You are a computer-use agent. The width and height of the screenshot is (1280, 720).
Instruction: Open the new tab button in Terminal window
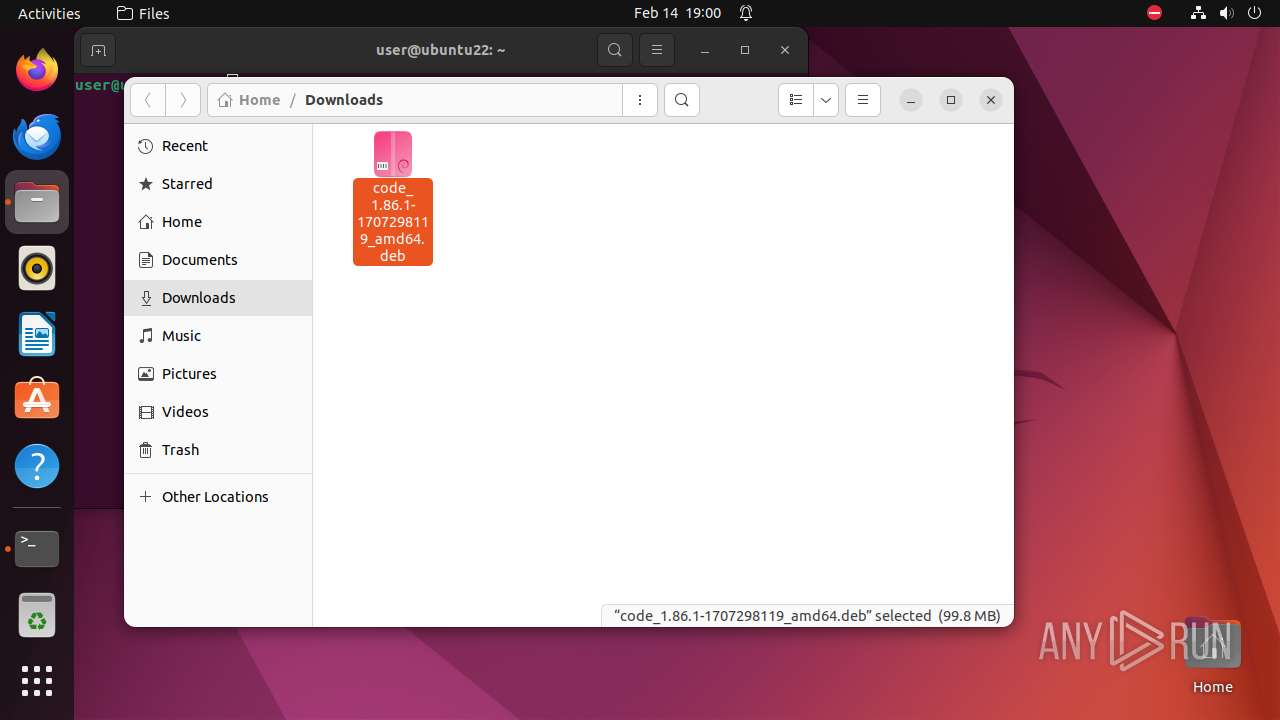point(98,50)
